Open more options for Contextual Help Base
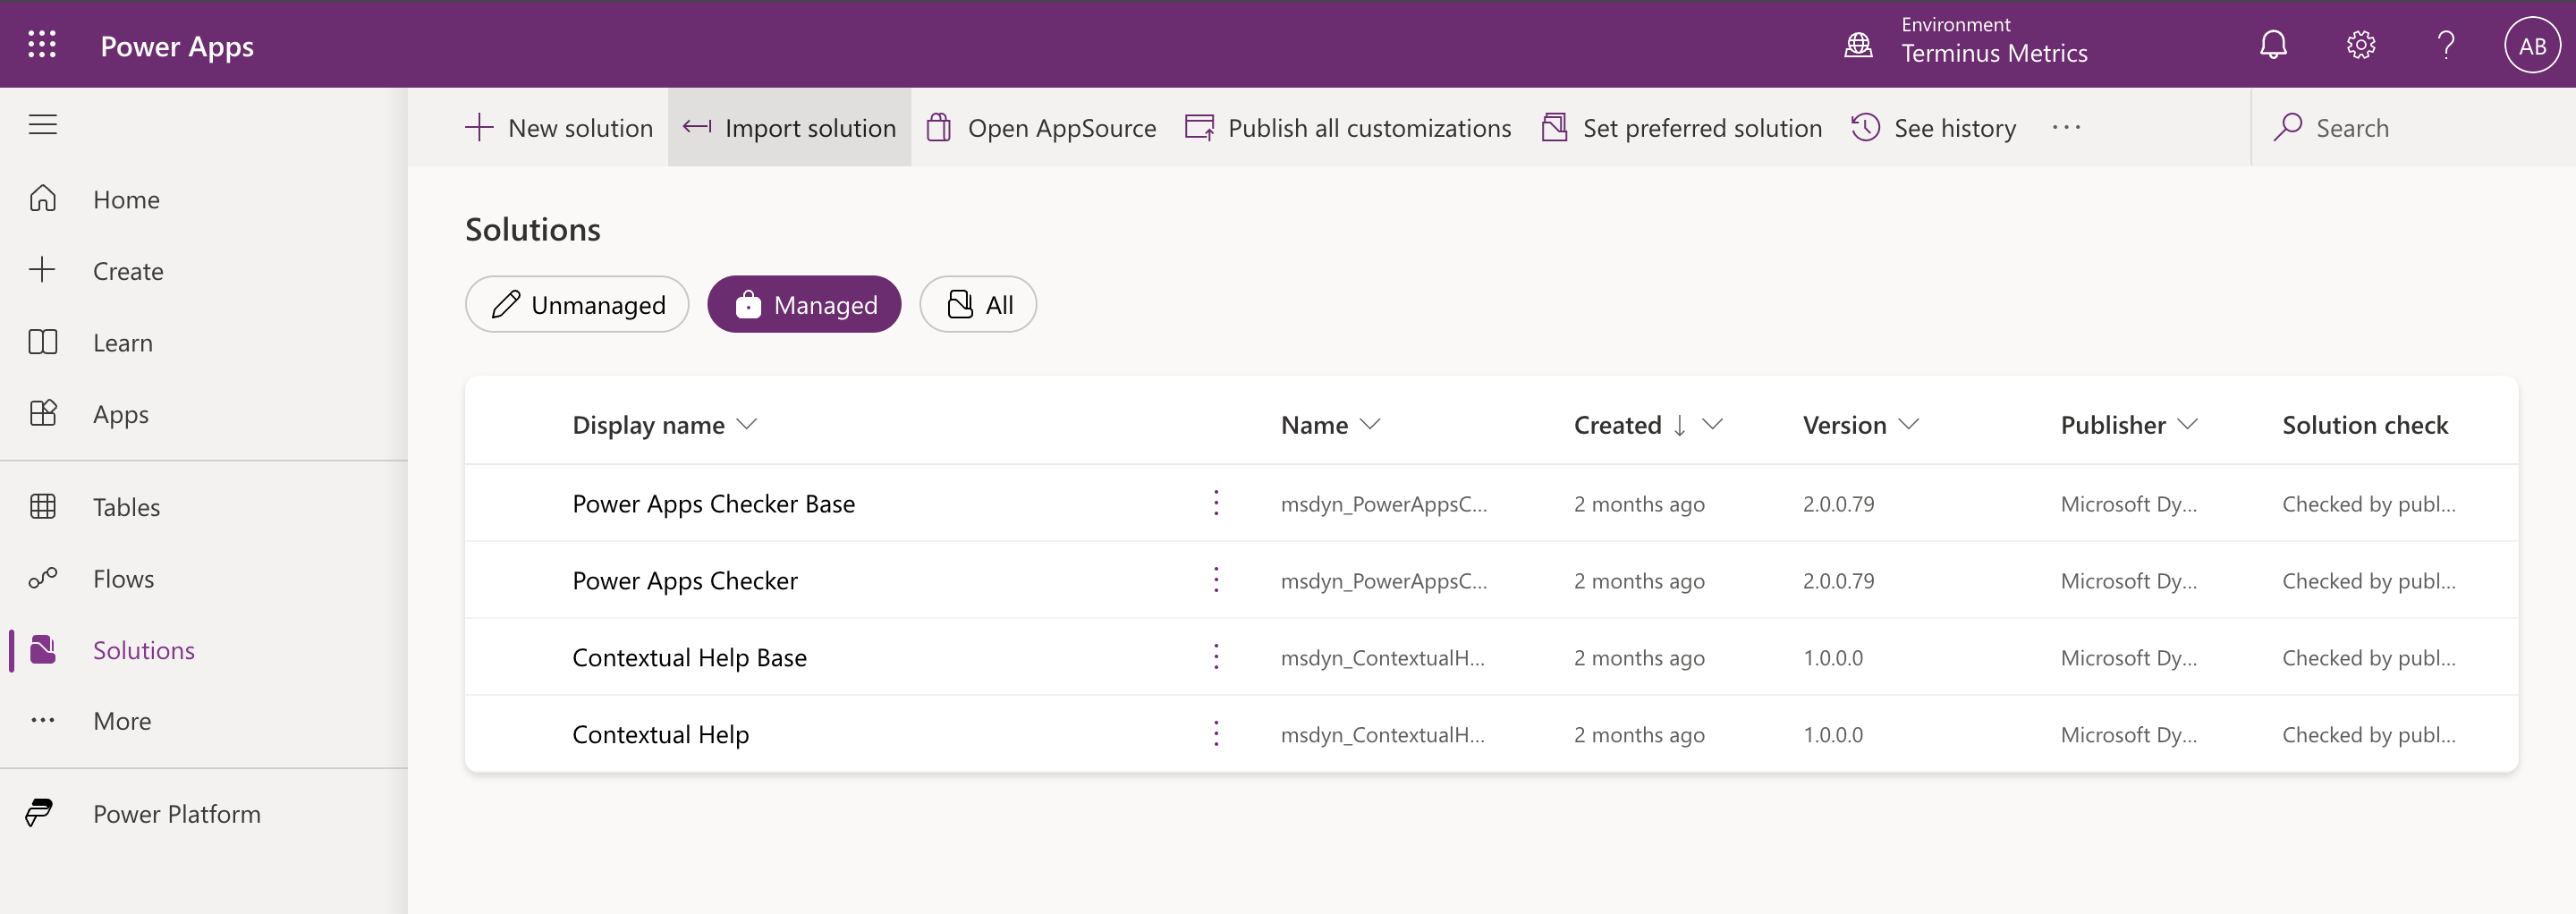 1216,657
